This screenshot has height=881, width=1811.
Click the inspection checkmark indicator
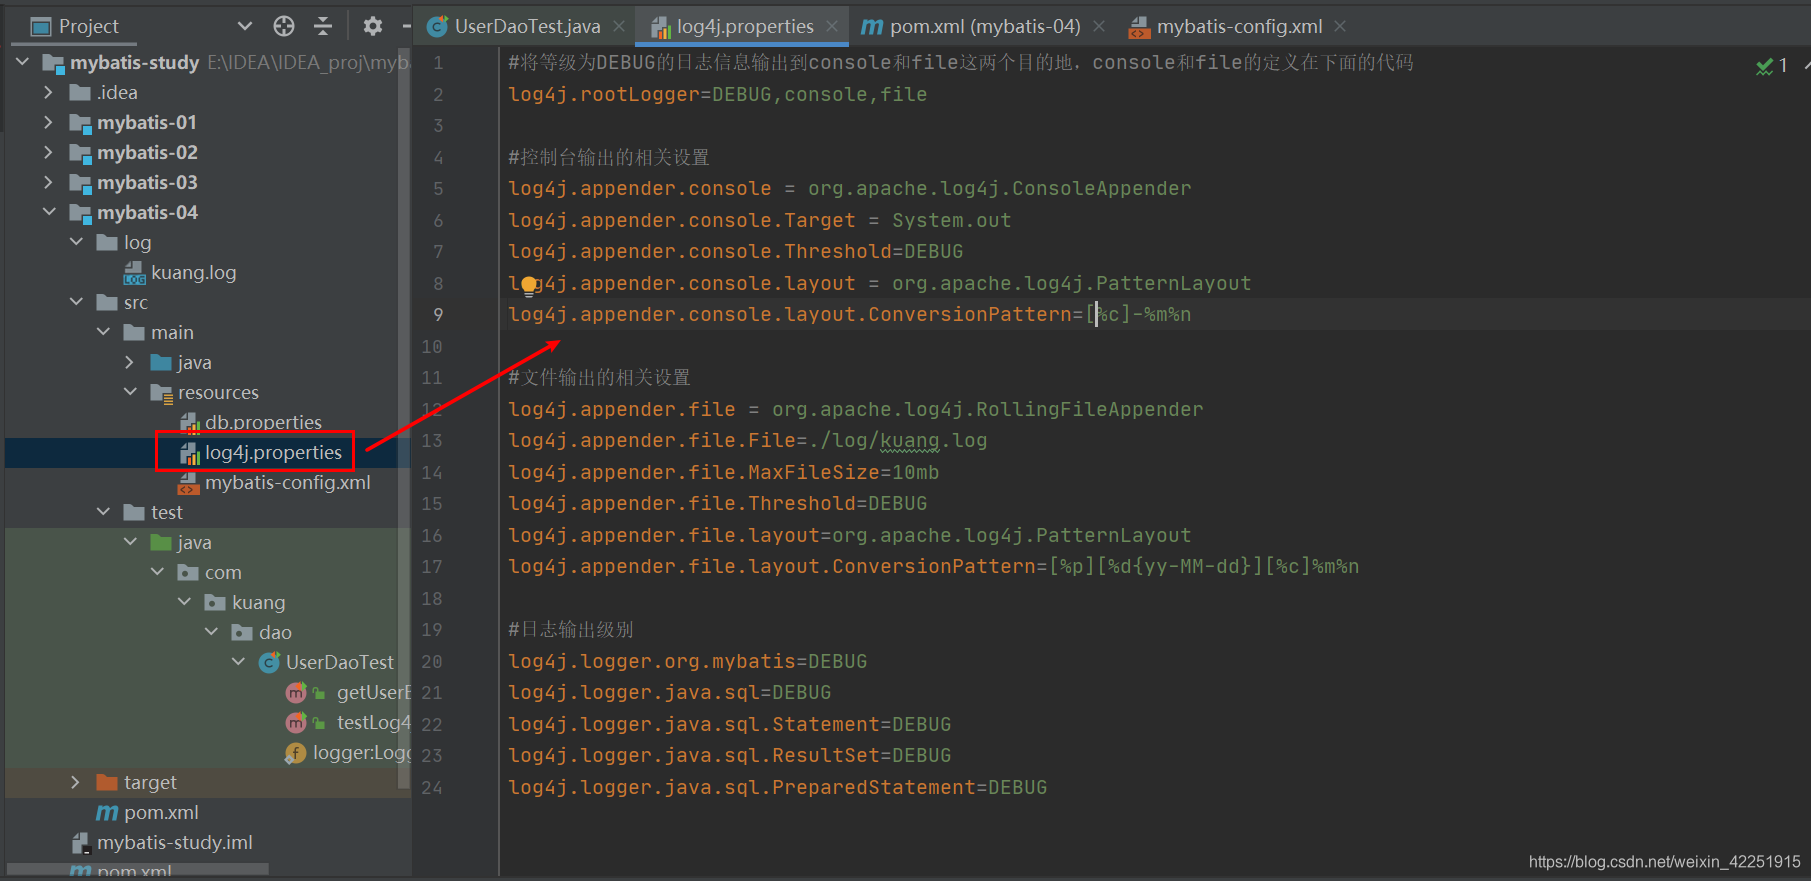click(1764, 66)
